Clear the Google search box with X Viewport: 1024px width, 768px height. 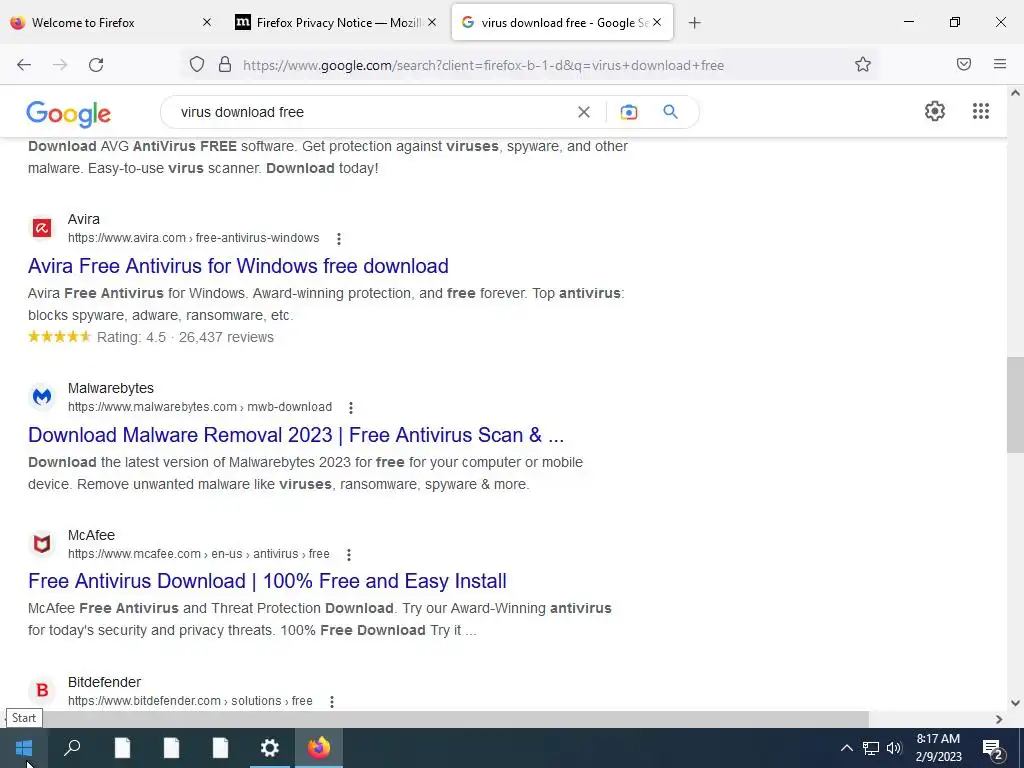[x=584, y=112]
